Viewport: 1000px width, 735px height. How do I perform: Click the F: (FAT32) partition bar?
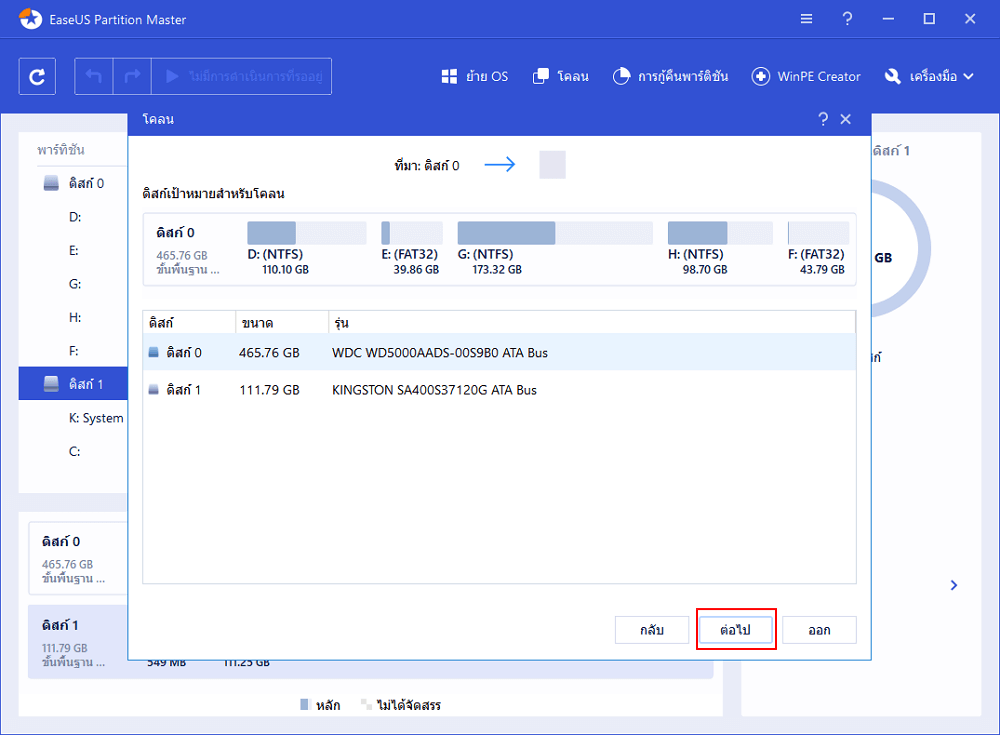pyautogui.click(x=818, y=233)
